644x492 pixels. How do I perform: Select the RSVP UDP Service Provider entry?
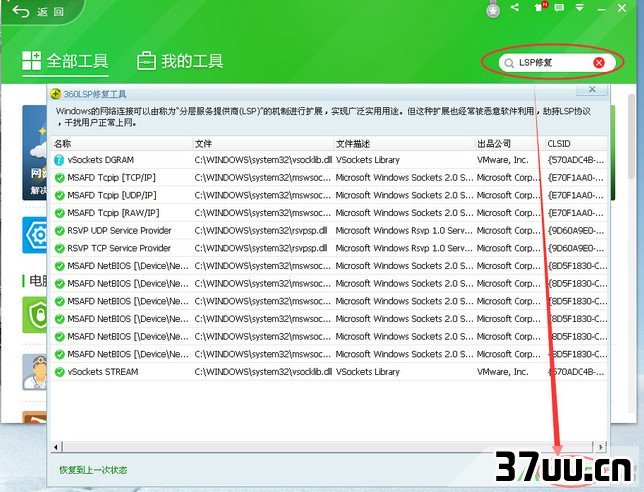(x=119, y=231)
